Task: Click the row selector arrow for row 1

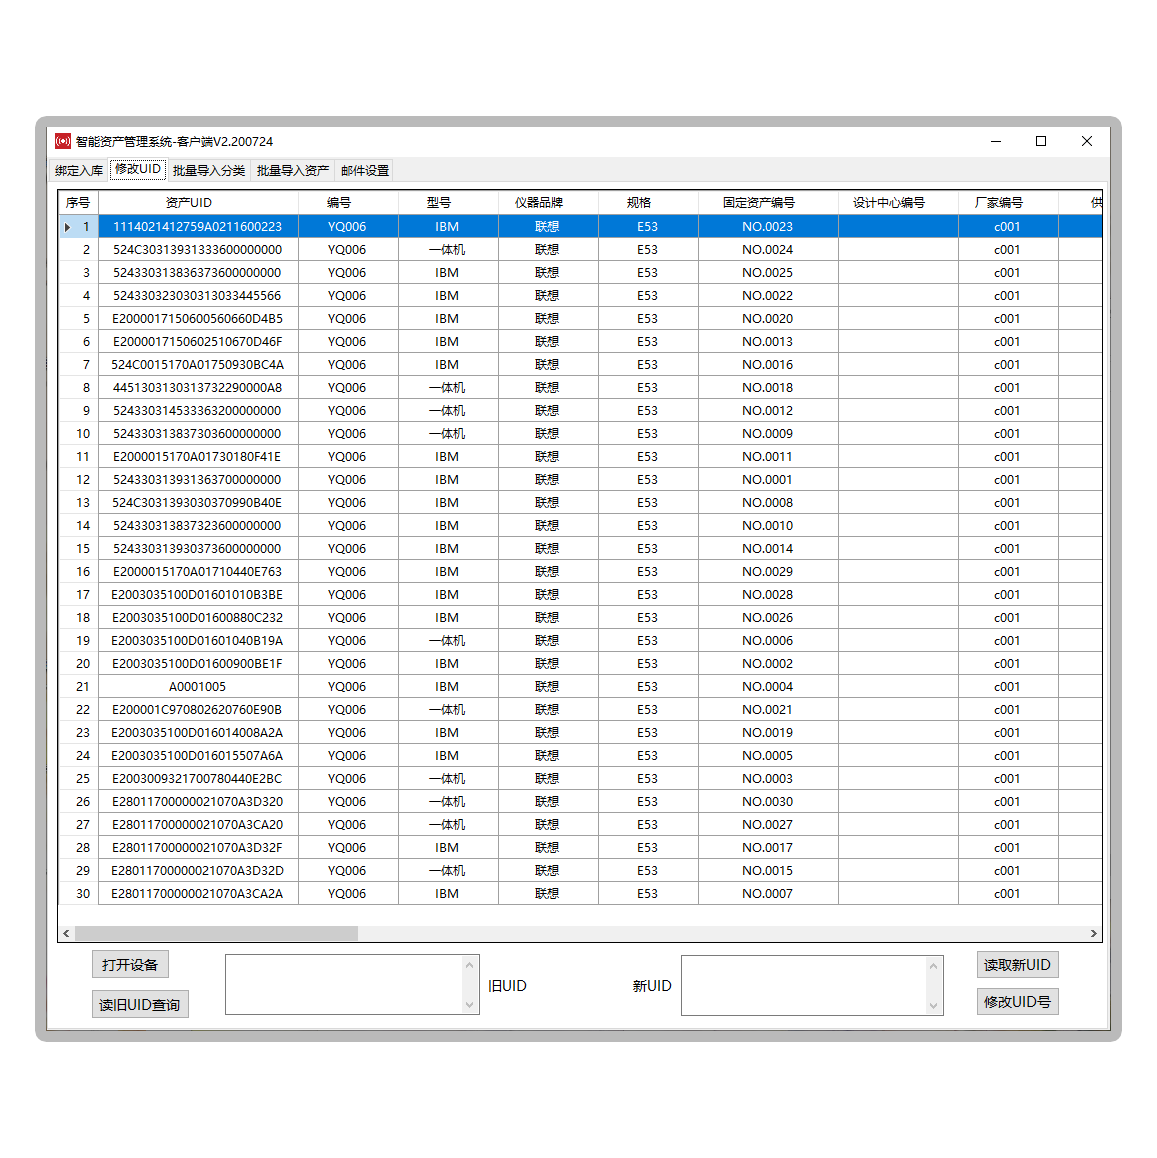Action: [68, 227]
